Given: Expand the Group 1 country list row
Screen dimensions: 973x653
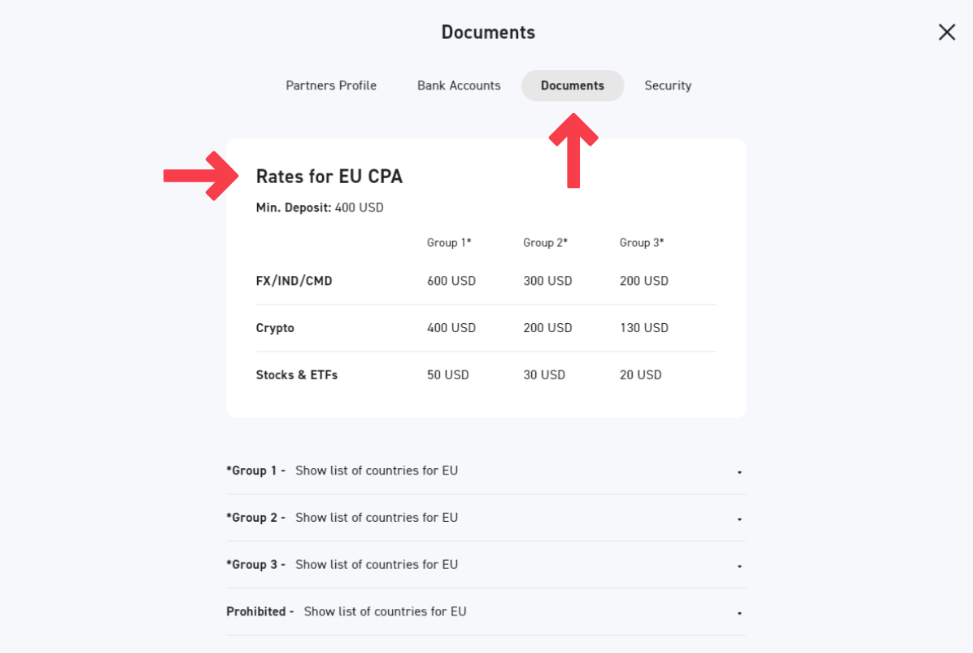Looking at the screenshot, I should 376,471.
